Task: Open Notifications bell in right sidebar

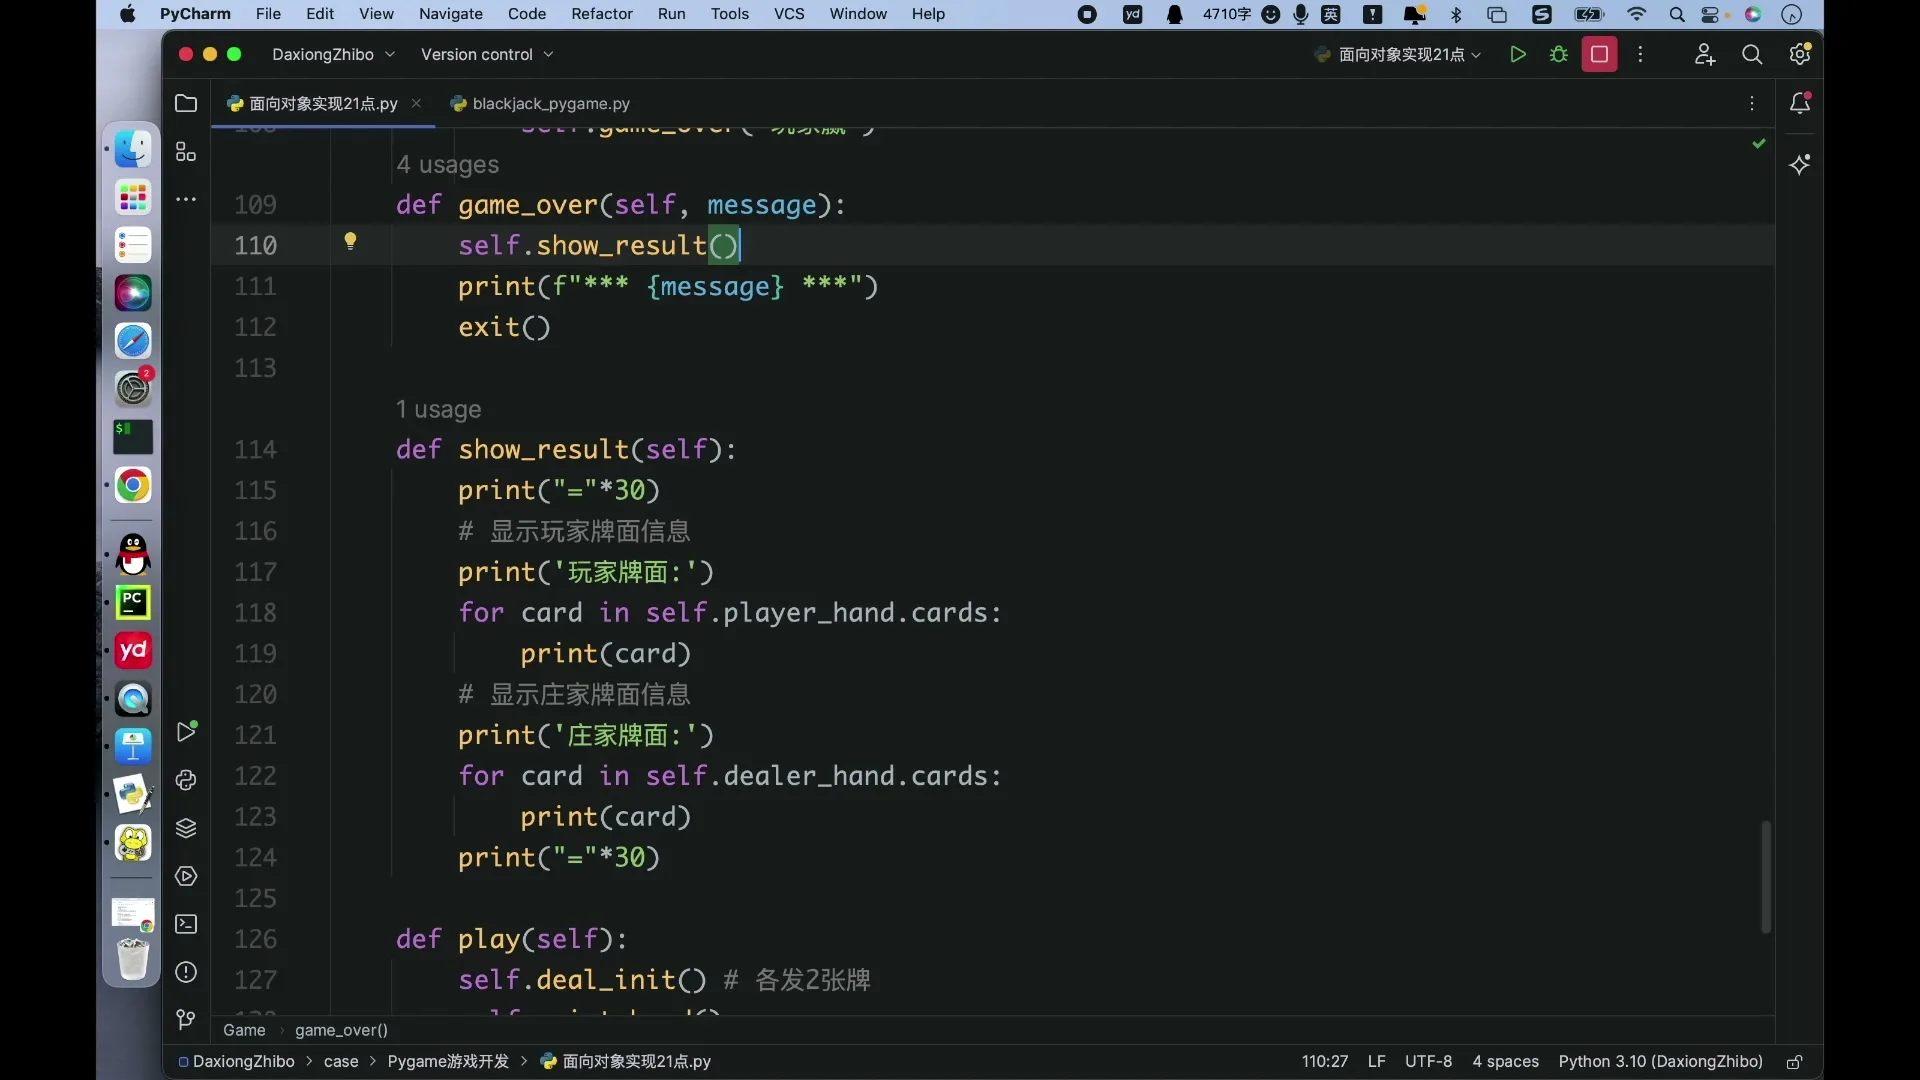Action: coord(1800,103)
